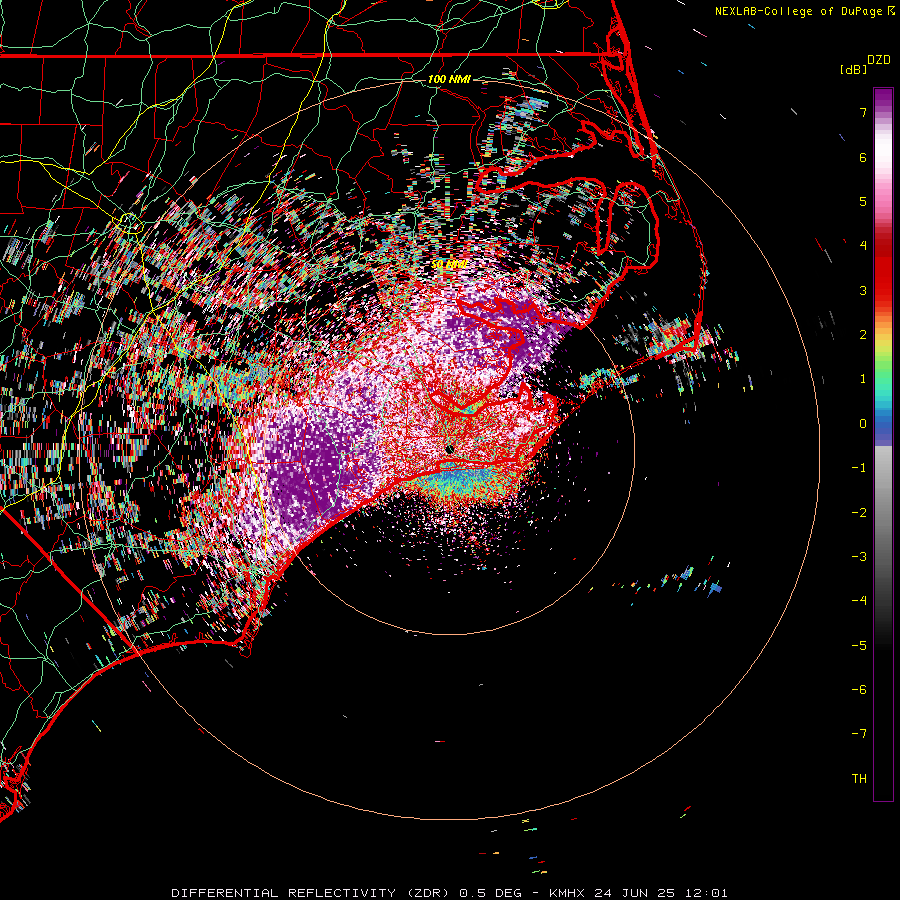Click the TH threshold label
Screen dimensions: 900x900
pyautogui.click(x=859, y=779)
